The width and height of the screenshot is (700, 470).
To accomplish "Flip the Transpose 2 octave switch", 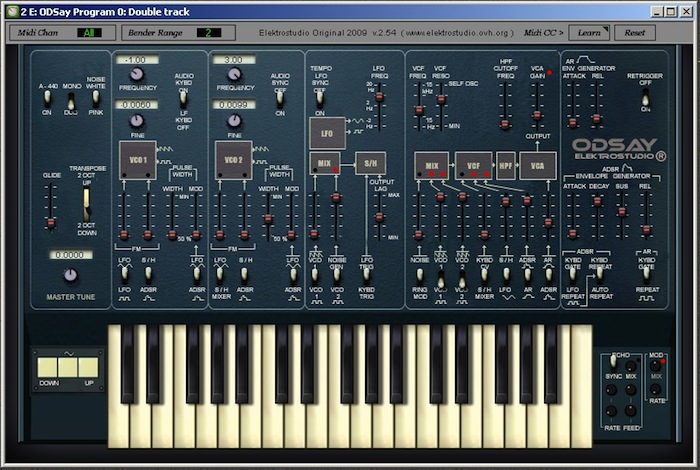I will point(87,205).
